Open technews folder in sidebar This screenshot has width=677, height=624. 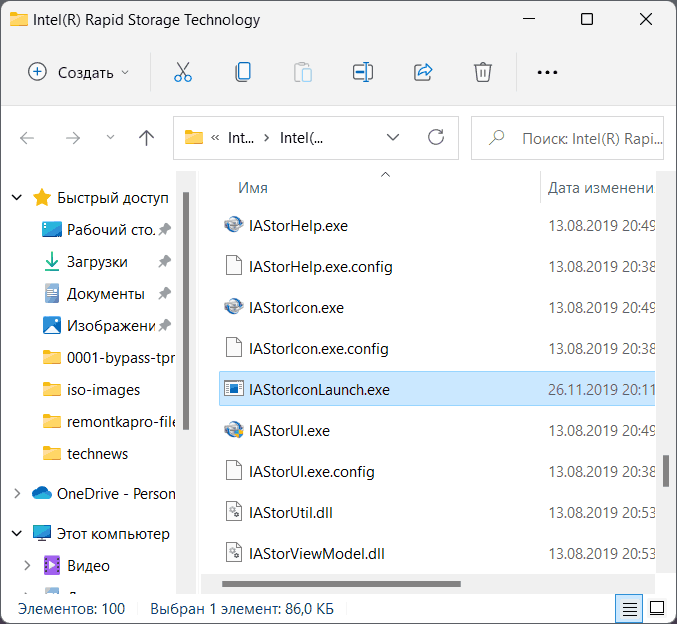[x=98, y=454]
